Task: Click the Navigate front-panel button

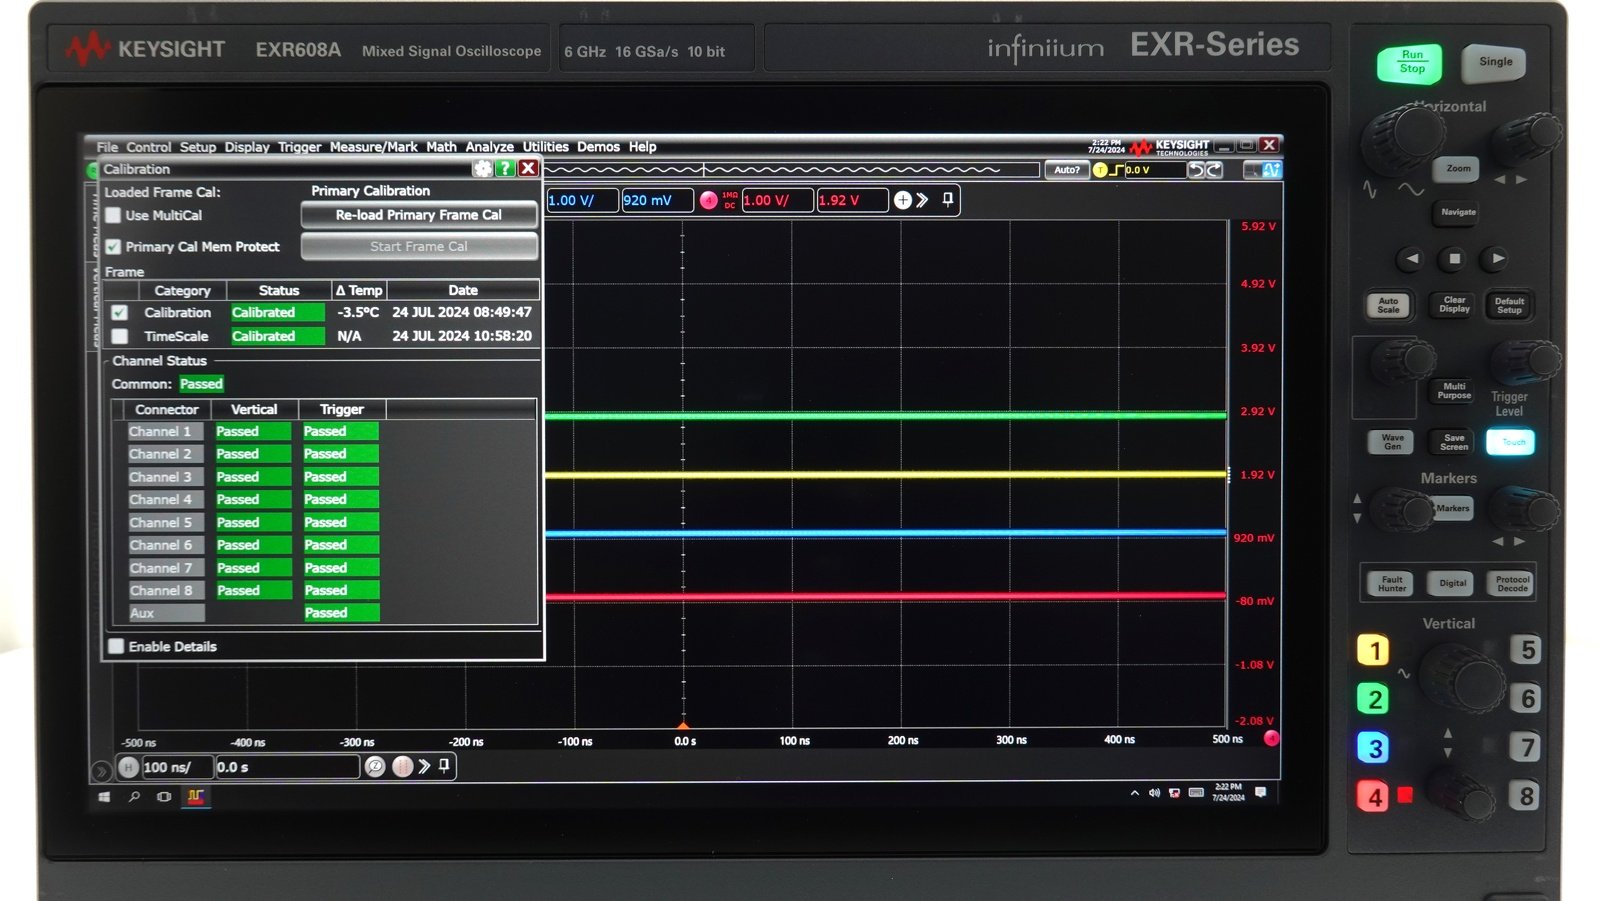Action: pos(1458,212)
